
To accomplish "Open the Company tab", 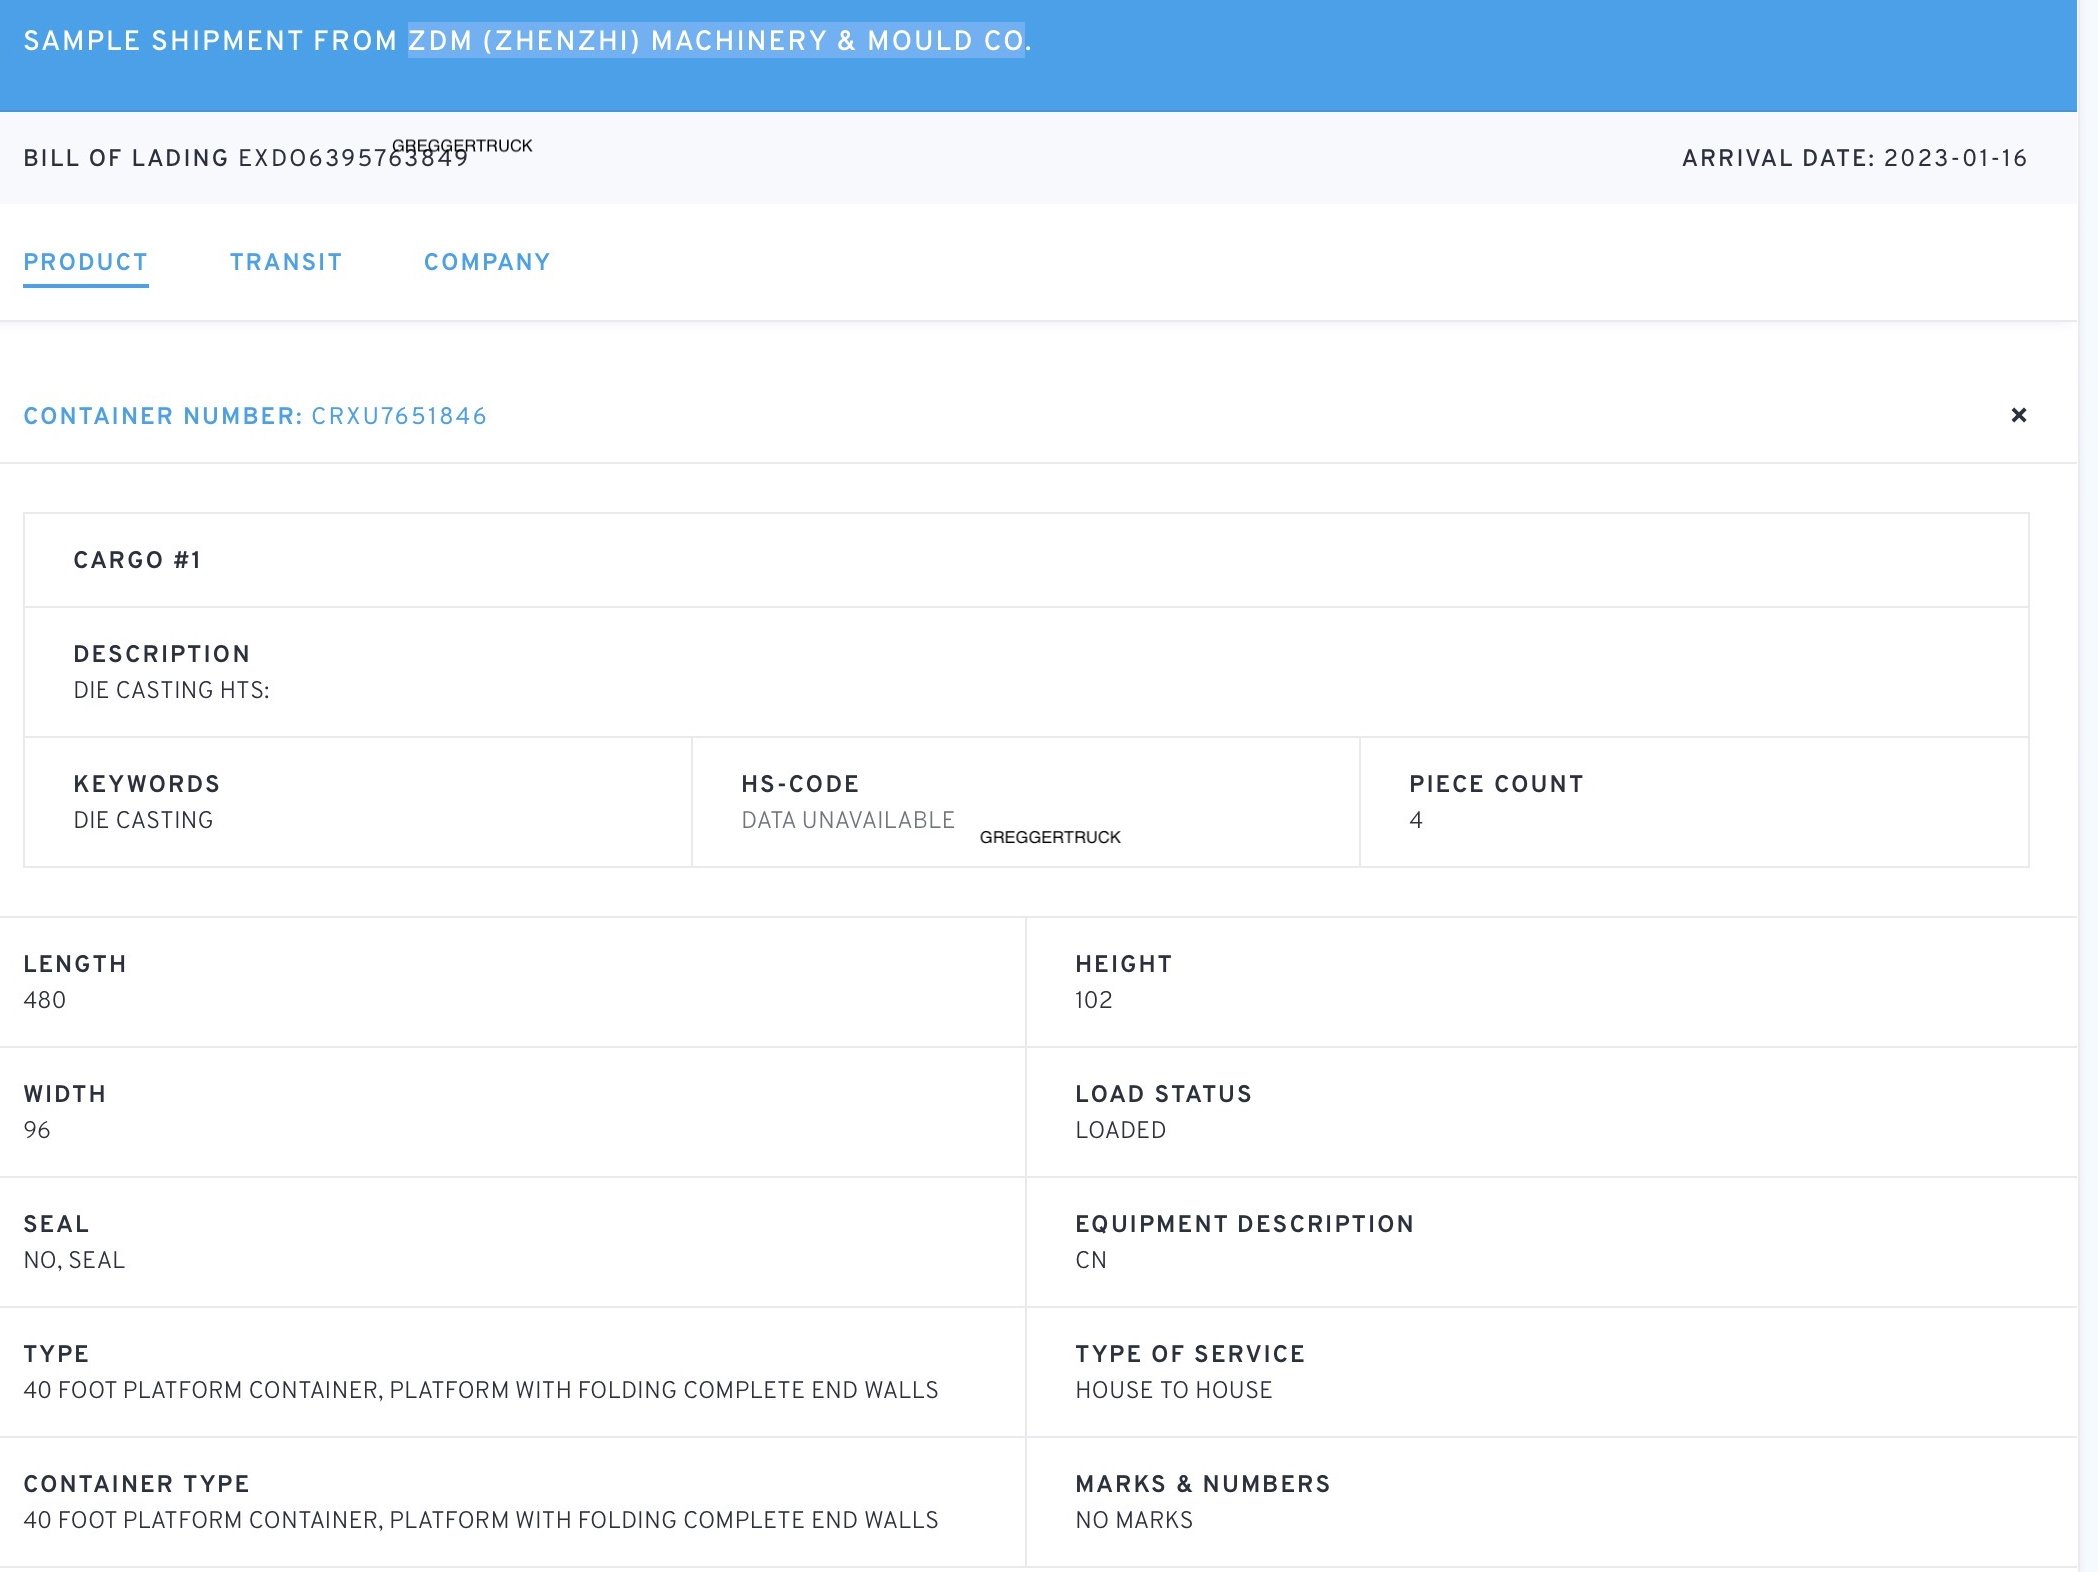I will point(487,262).
